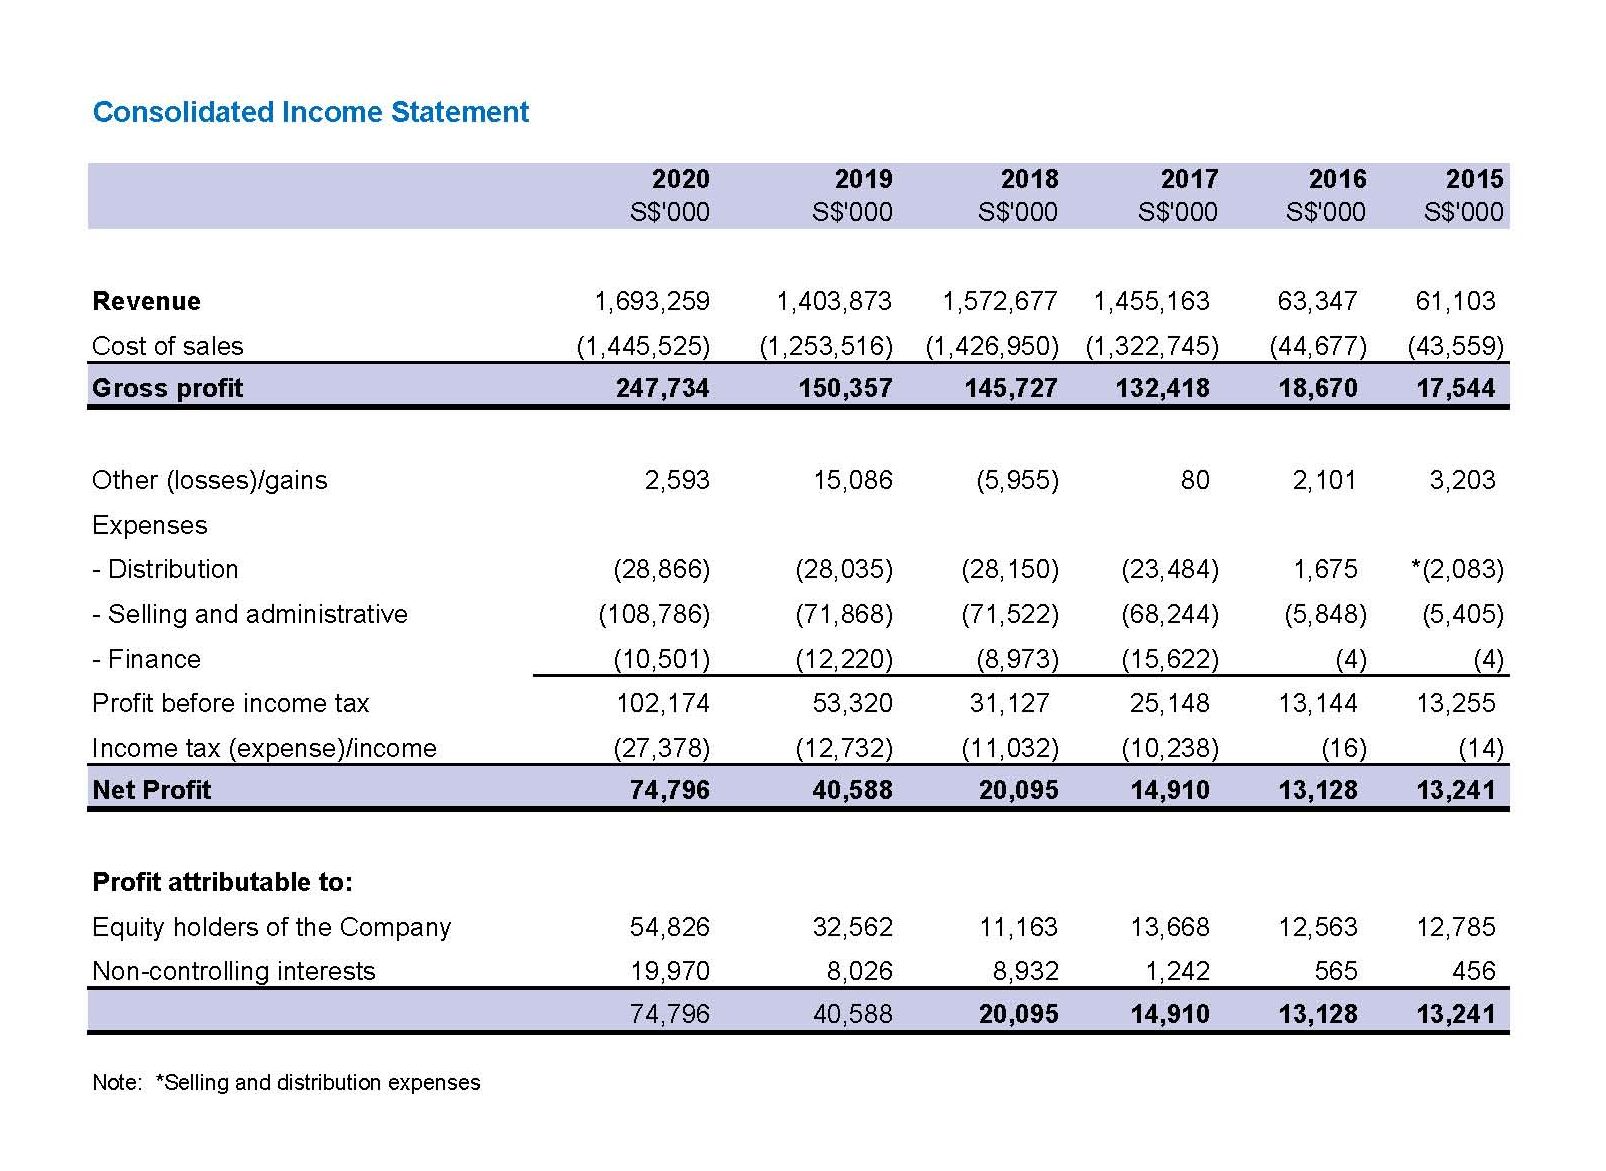This screenshot has height=1171, width=1606.
Task: Click Equity holders of the Company label
Action: [x=271, y=927]
